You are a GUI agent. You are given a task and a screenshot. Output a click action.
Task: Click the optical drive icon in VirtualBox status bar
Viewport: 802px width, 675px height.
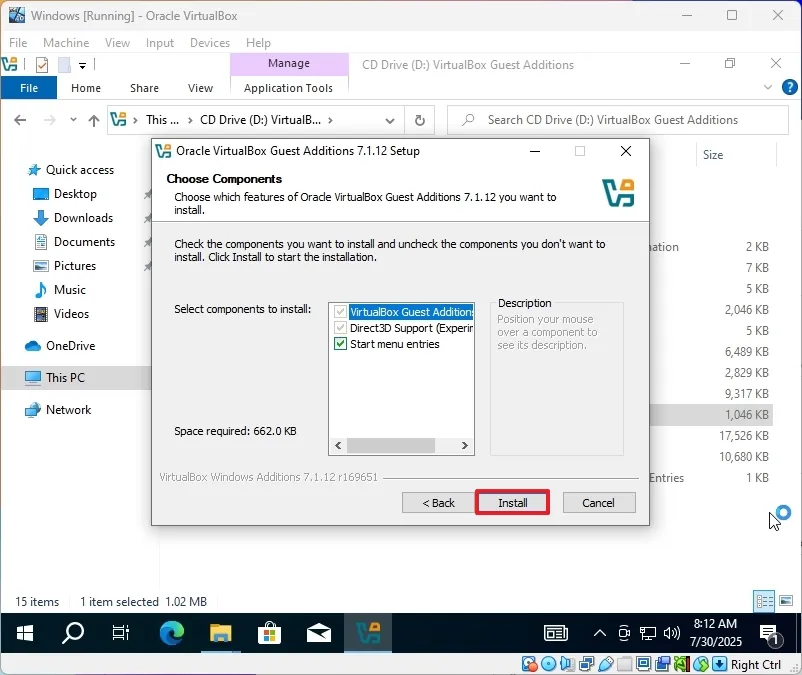[549, 663]
